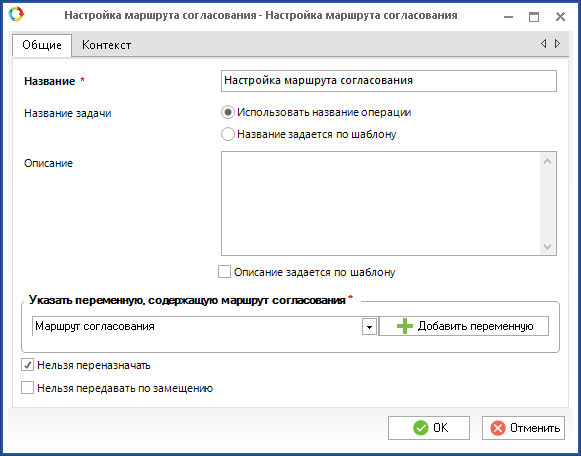Minimize the dialog window
The width and height of the screenshot is (581, 456).
(x=508, y=17)
